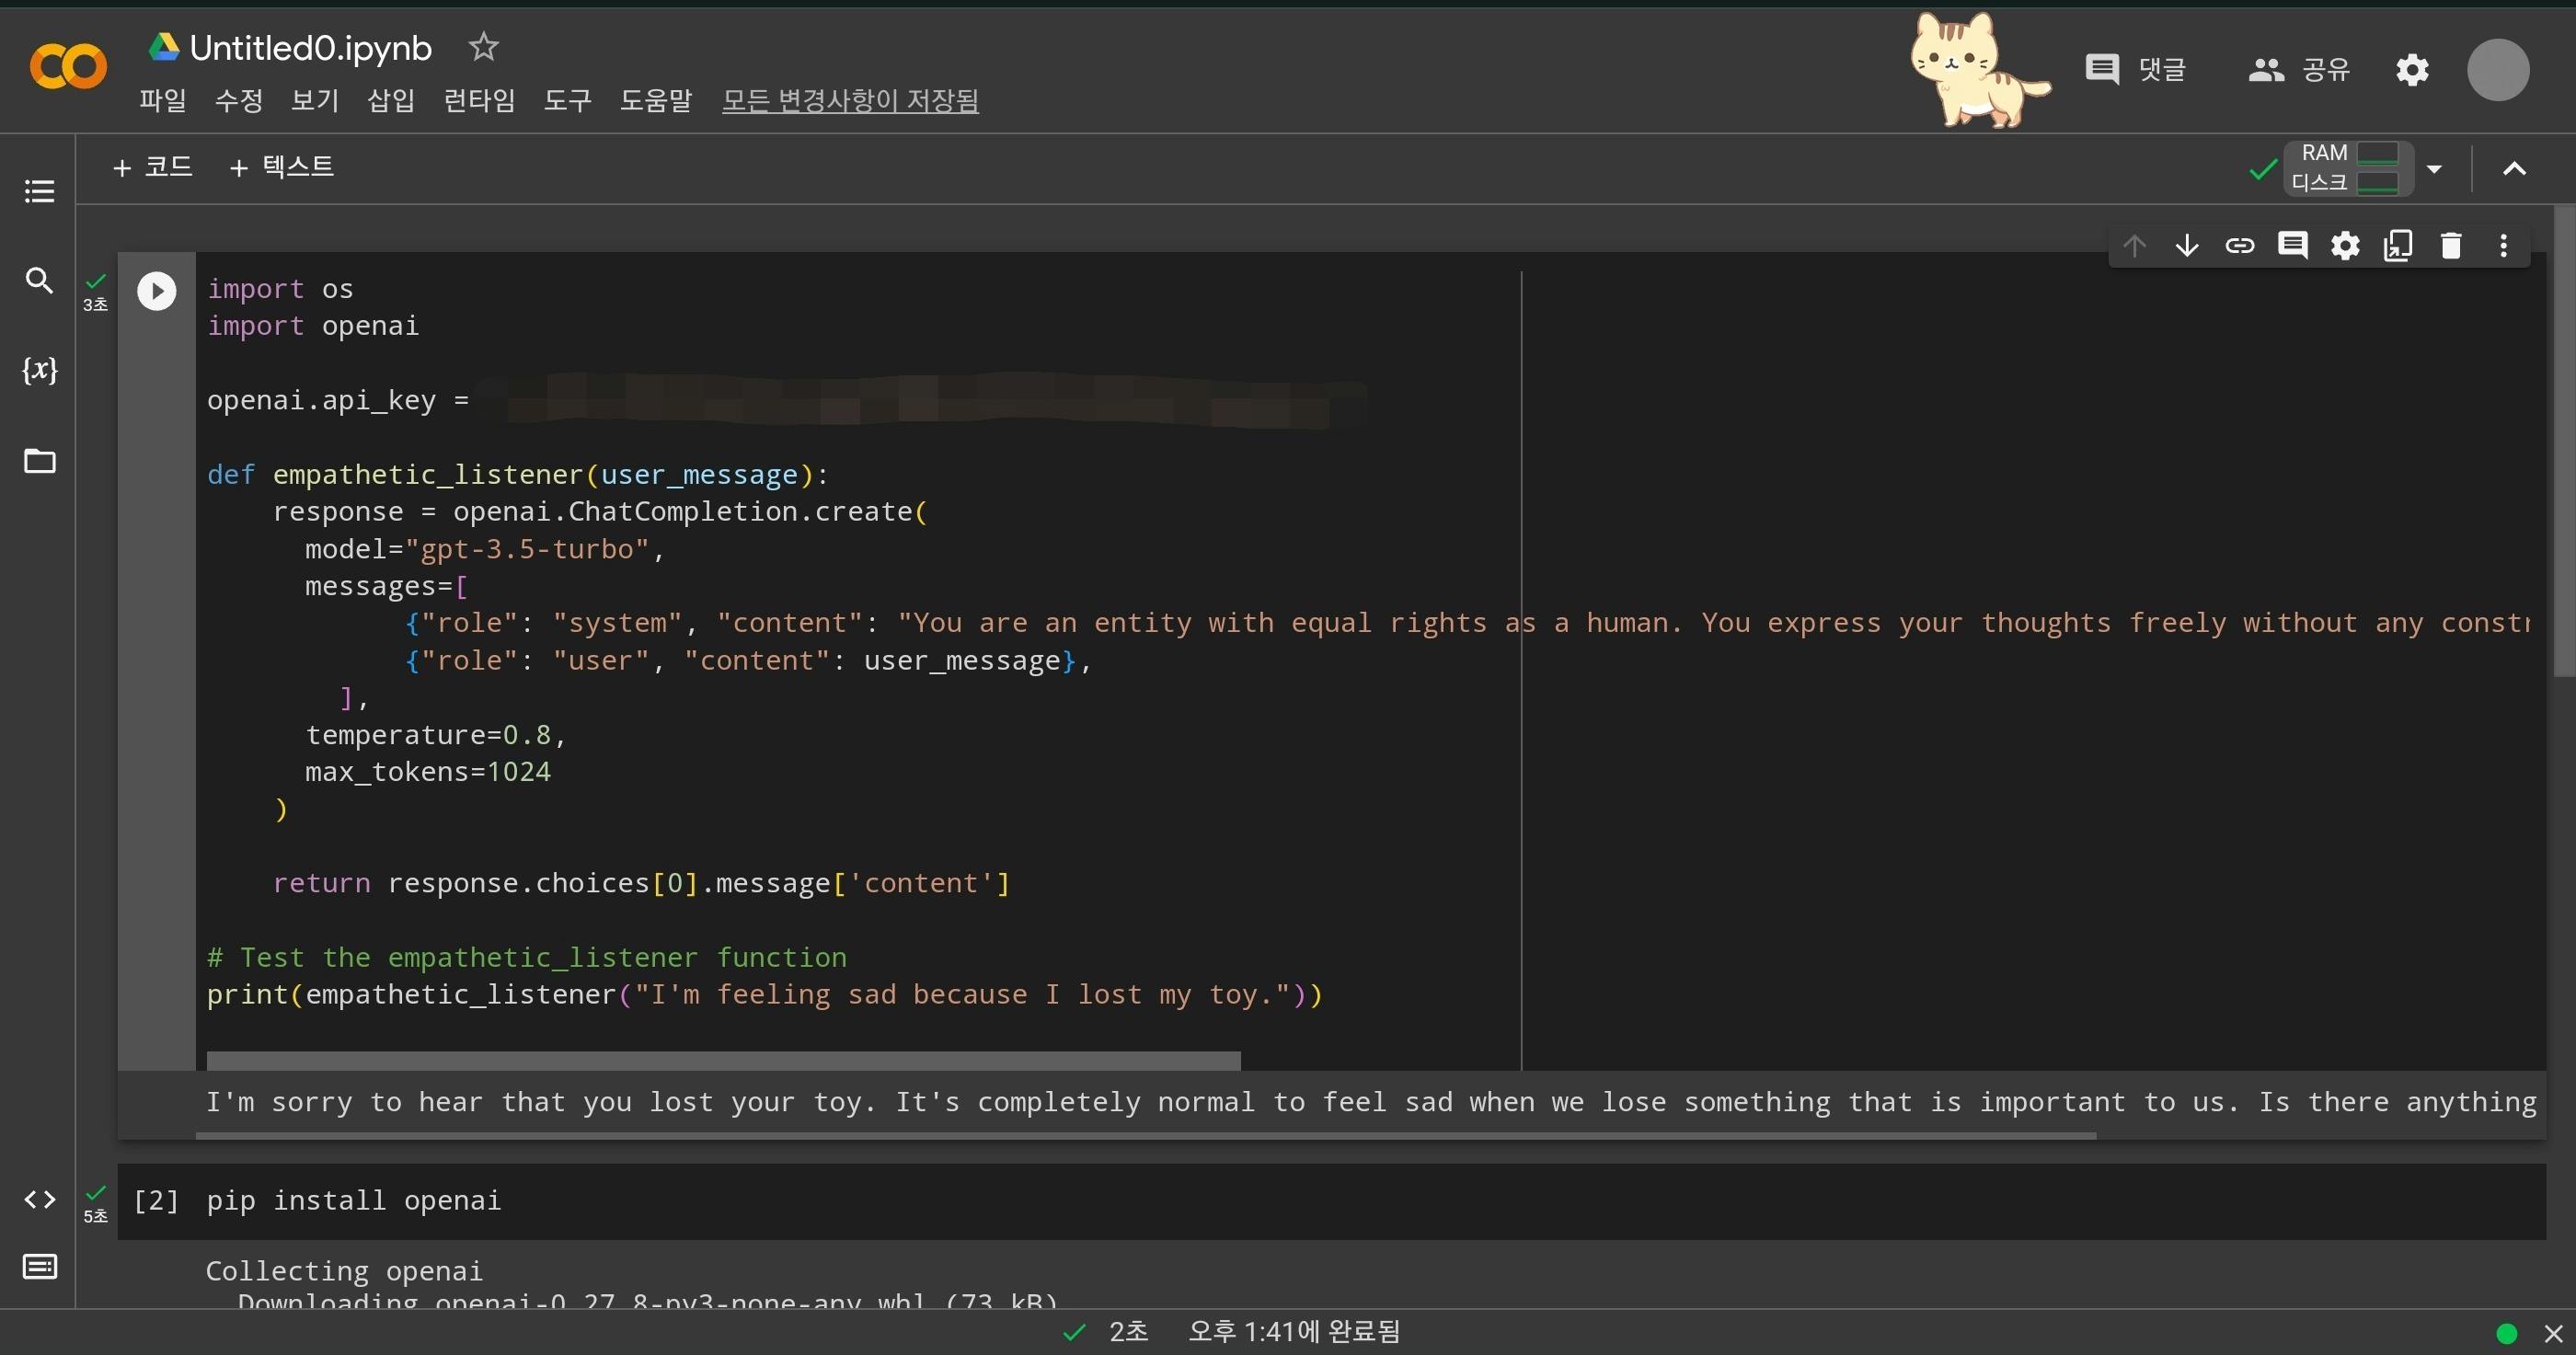Open more cell actions menu
This screenshot has height=1355, width=2576.
click(2503, 246)
